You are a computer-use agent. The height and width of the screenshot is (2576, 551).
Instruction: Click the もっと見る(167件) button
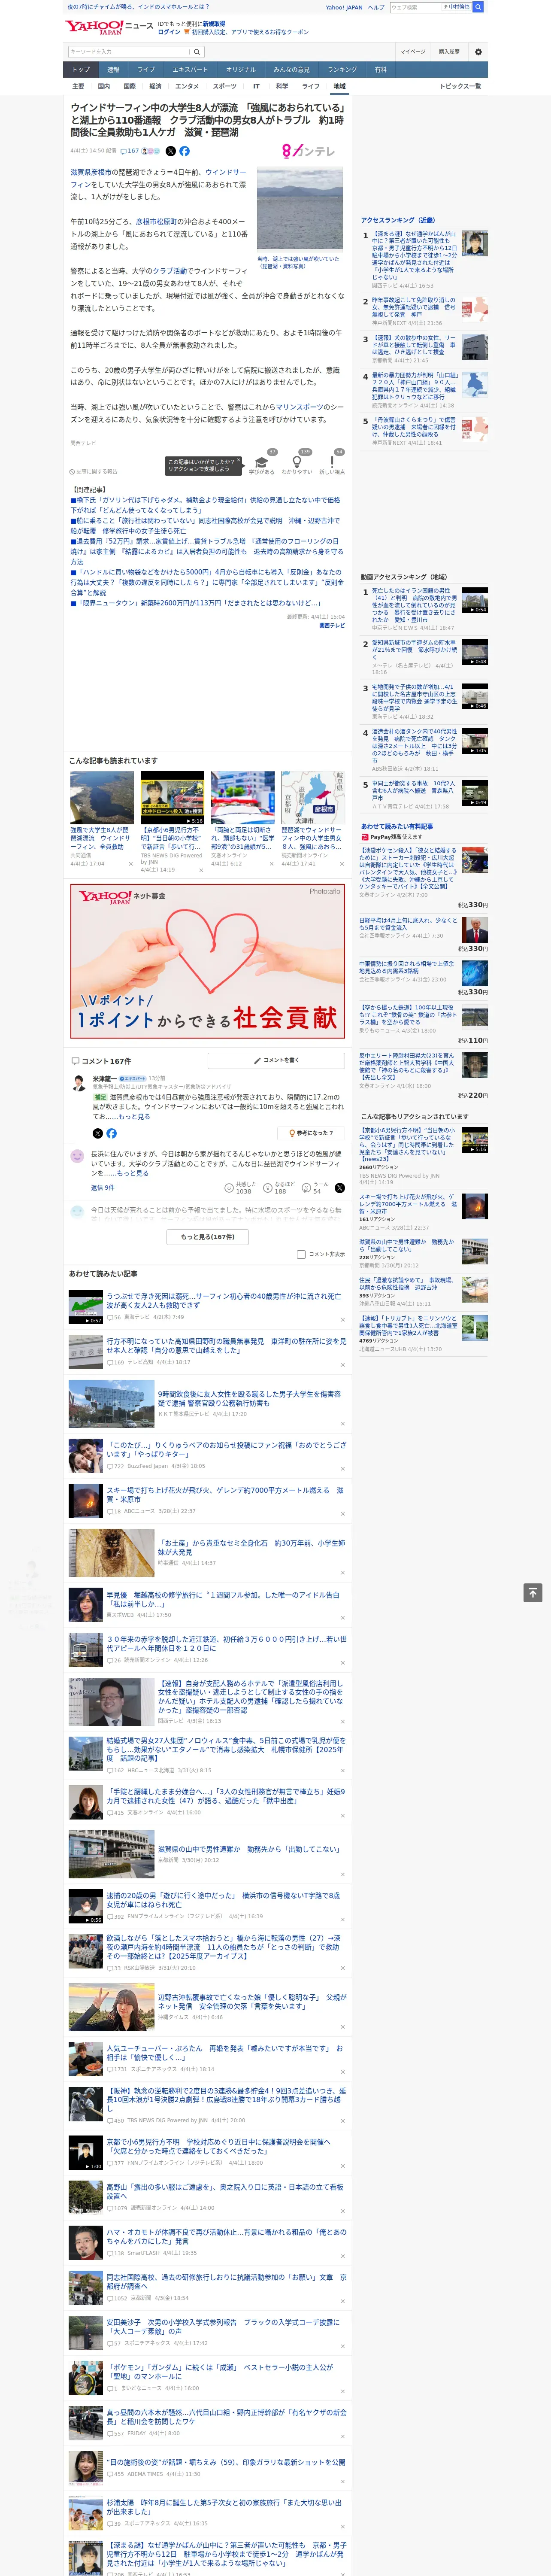[x=208, y=1237]
